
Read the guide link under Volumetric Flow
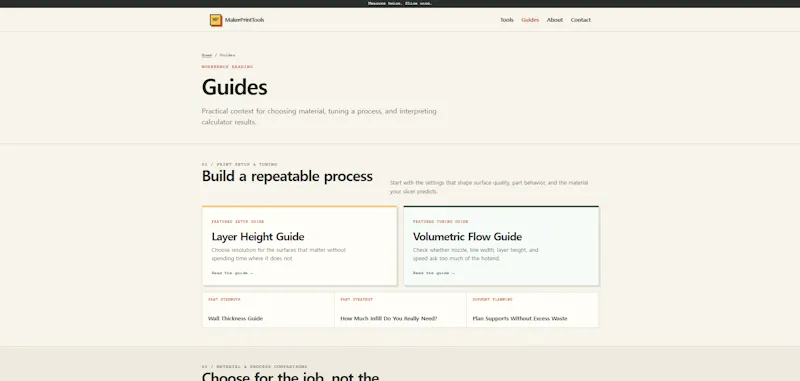[434, 273]
